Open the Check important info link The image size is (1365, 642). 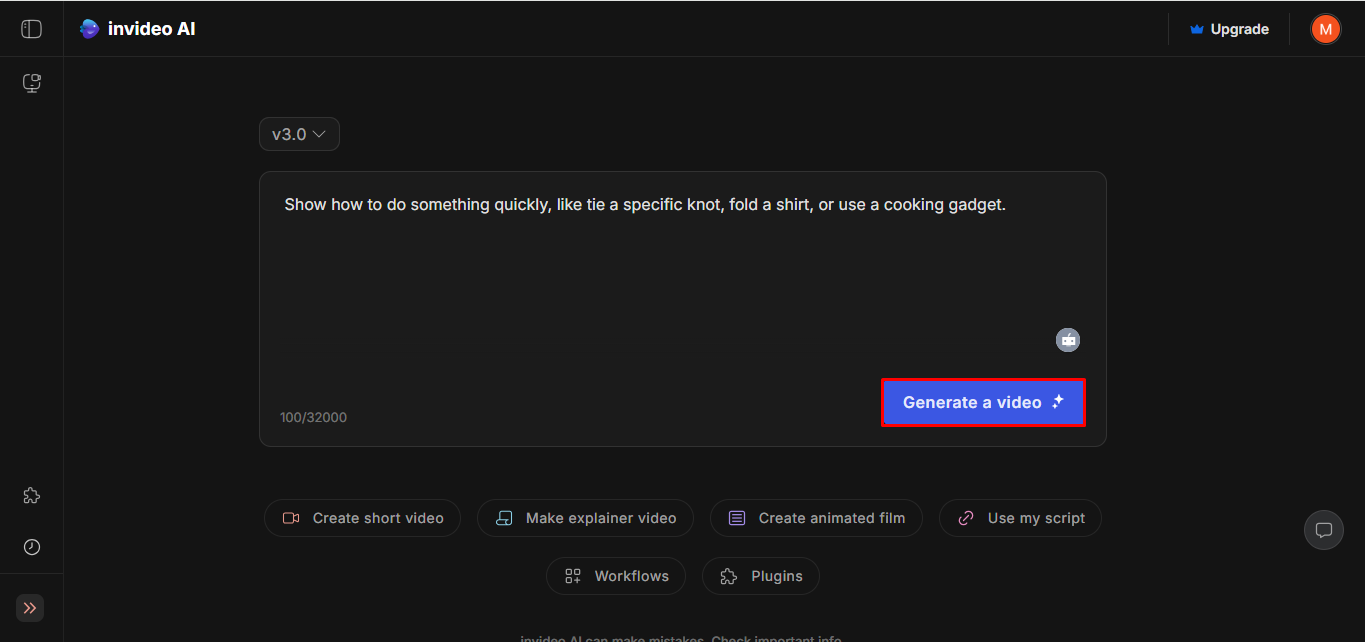click(x=776, y=638)
